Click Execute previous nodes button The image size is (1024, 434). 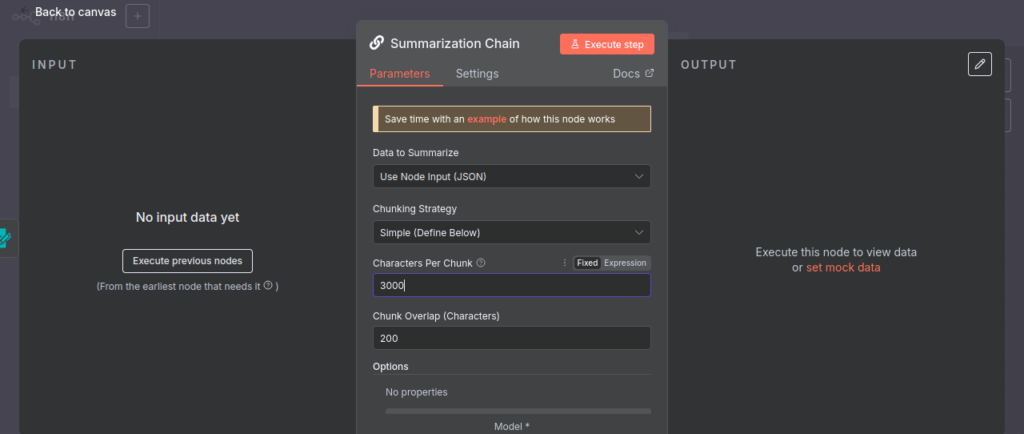[188, 260]
